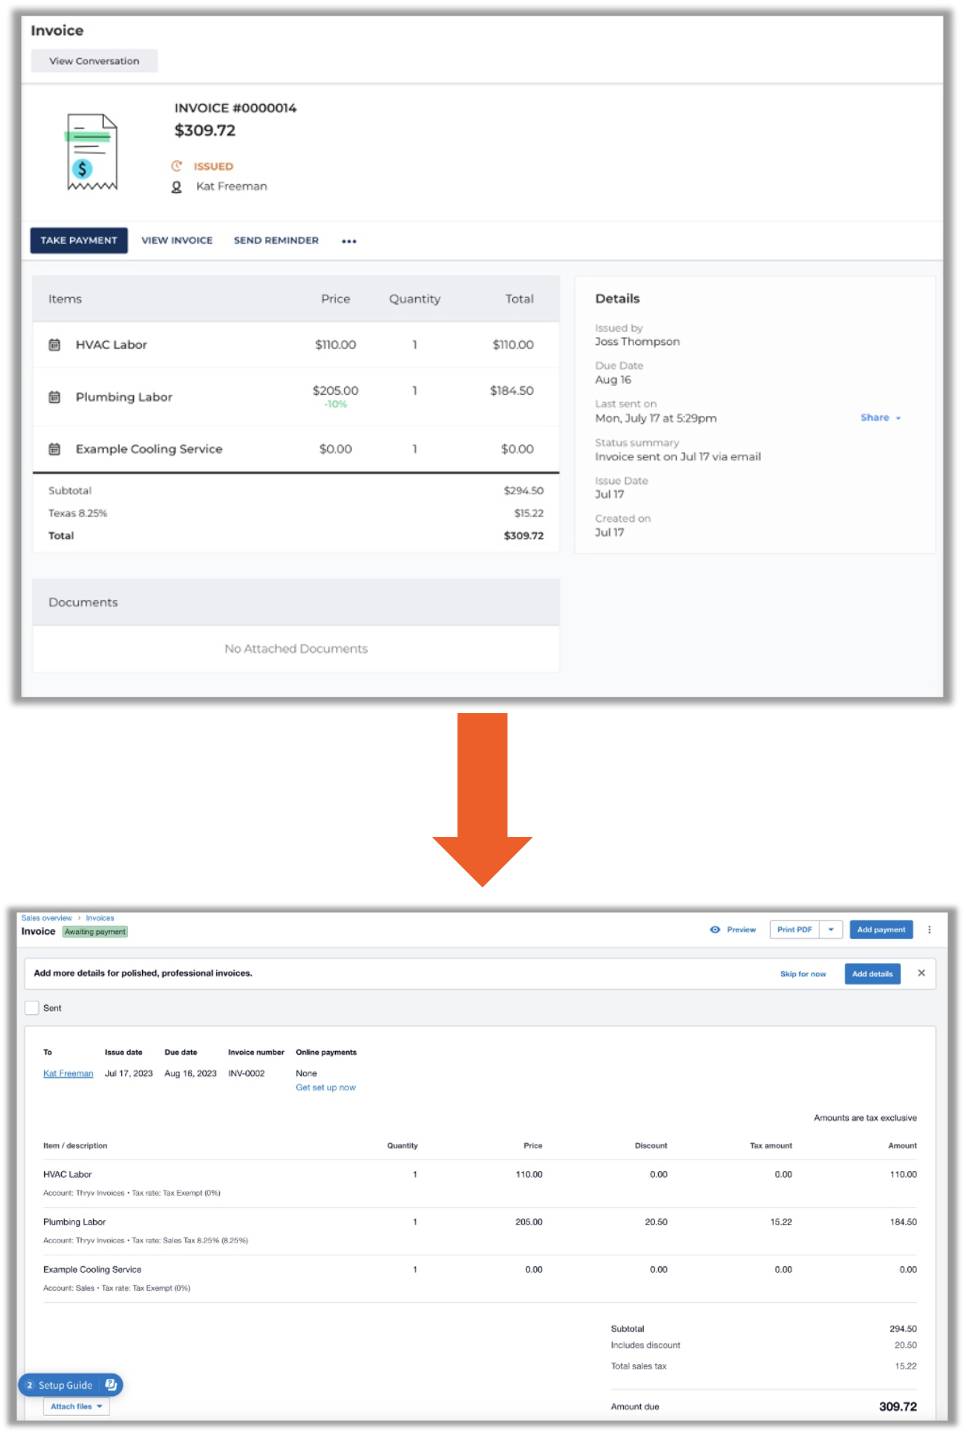Select Send Reminder action
The image size is (966, 1436).
click(x=276, y=241)
